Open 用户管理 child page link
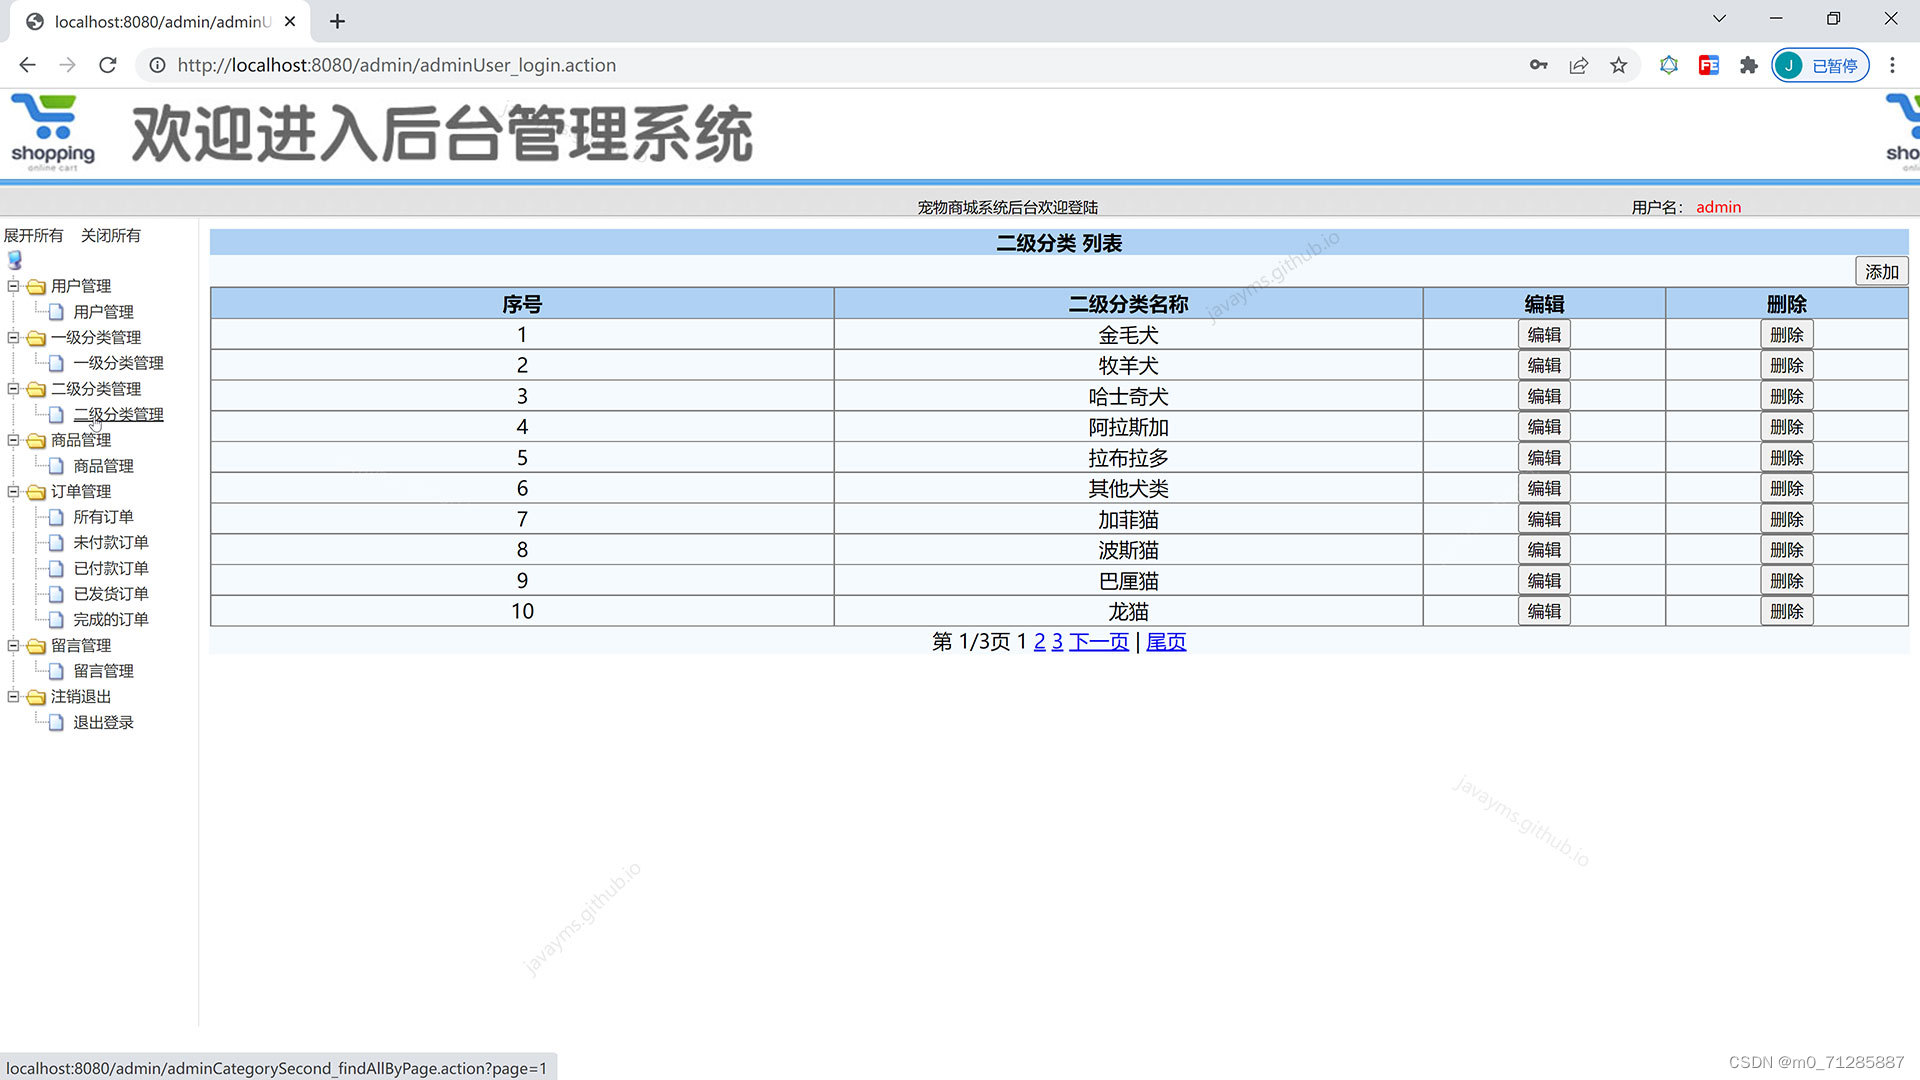Image resolution: width=1920 pixels, height=1080 pixels. pos(103,312)
